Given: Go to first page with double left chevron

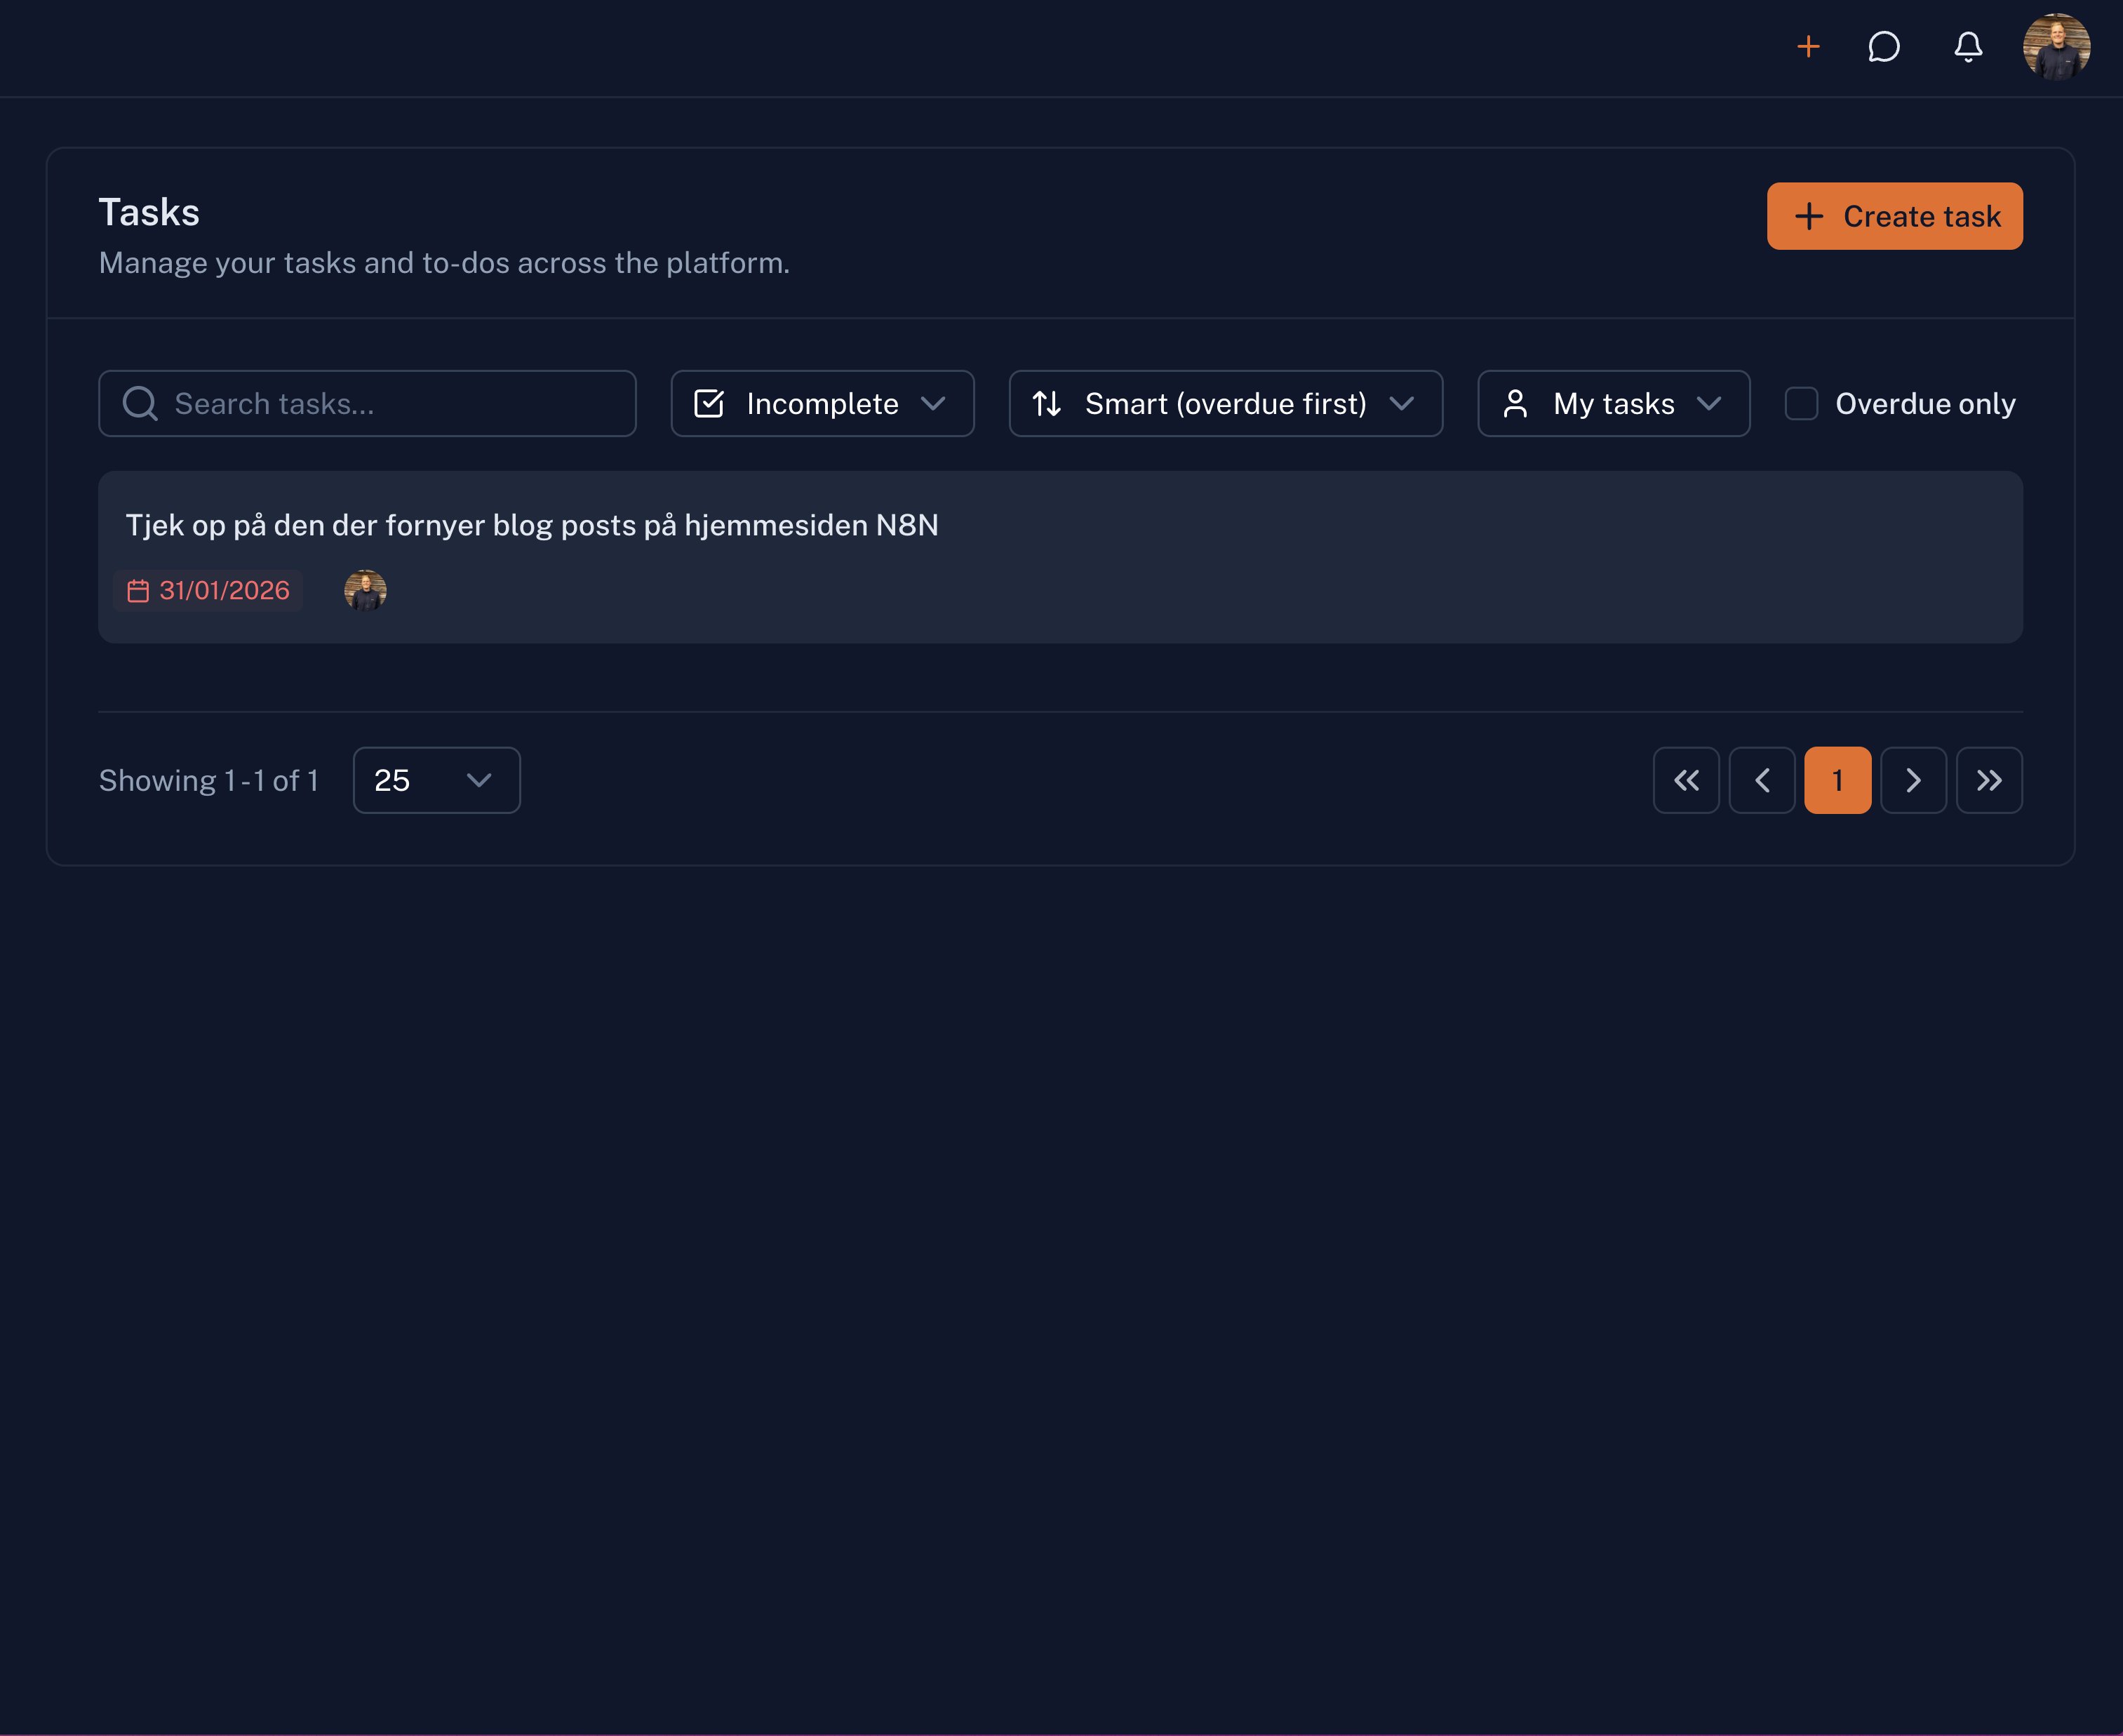Looking at the screenshot, I should point(1686,780).
